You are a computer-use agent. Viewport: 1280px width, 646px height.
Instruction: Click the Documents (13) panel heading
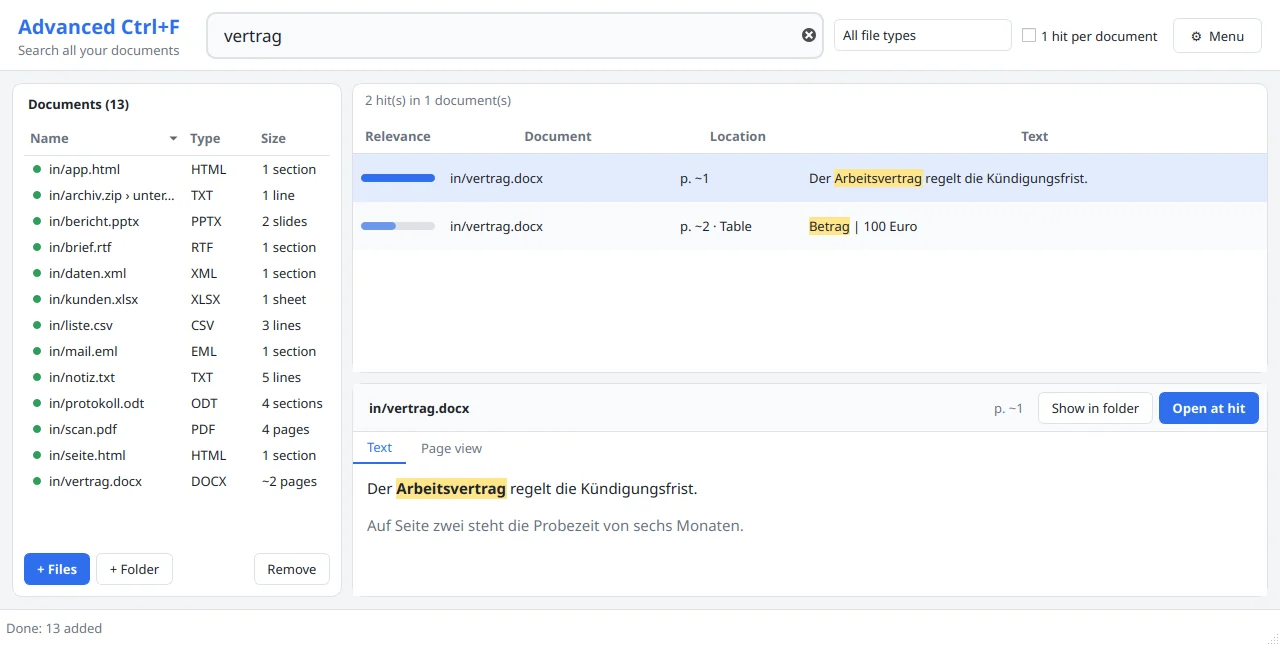[78, 105]
